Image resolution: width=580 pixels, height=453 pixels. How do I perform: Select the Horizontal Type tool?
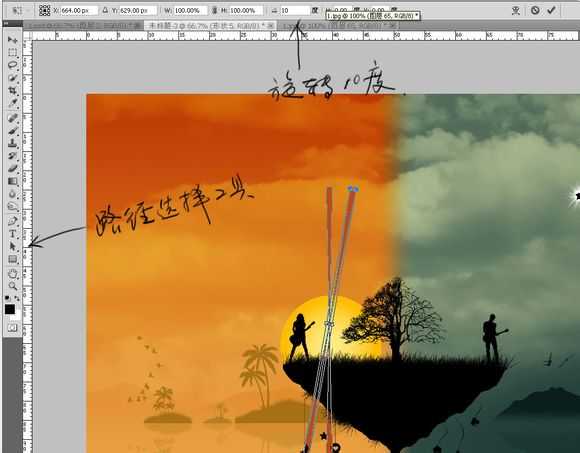tap(13, 234)
